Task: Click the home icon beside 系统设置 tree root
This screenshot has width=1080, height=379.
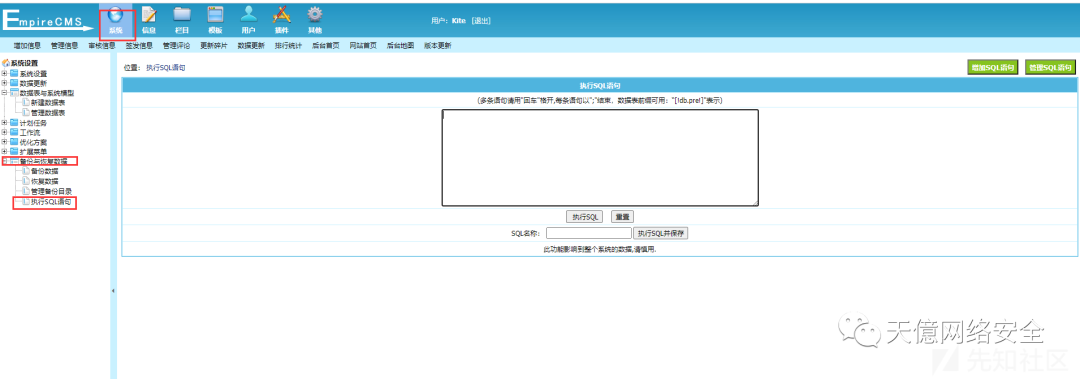Action: pyautogui.click(x=6, y=63)
